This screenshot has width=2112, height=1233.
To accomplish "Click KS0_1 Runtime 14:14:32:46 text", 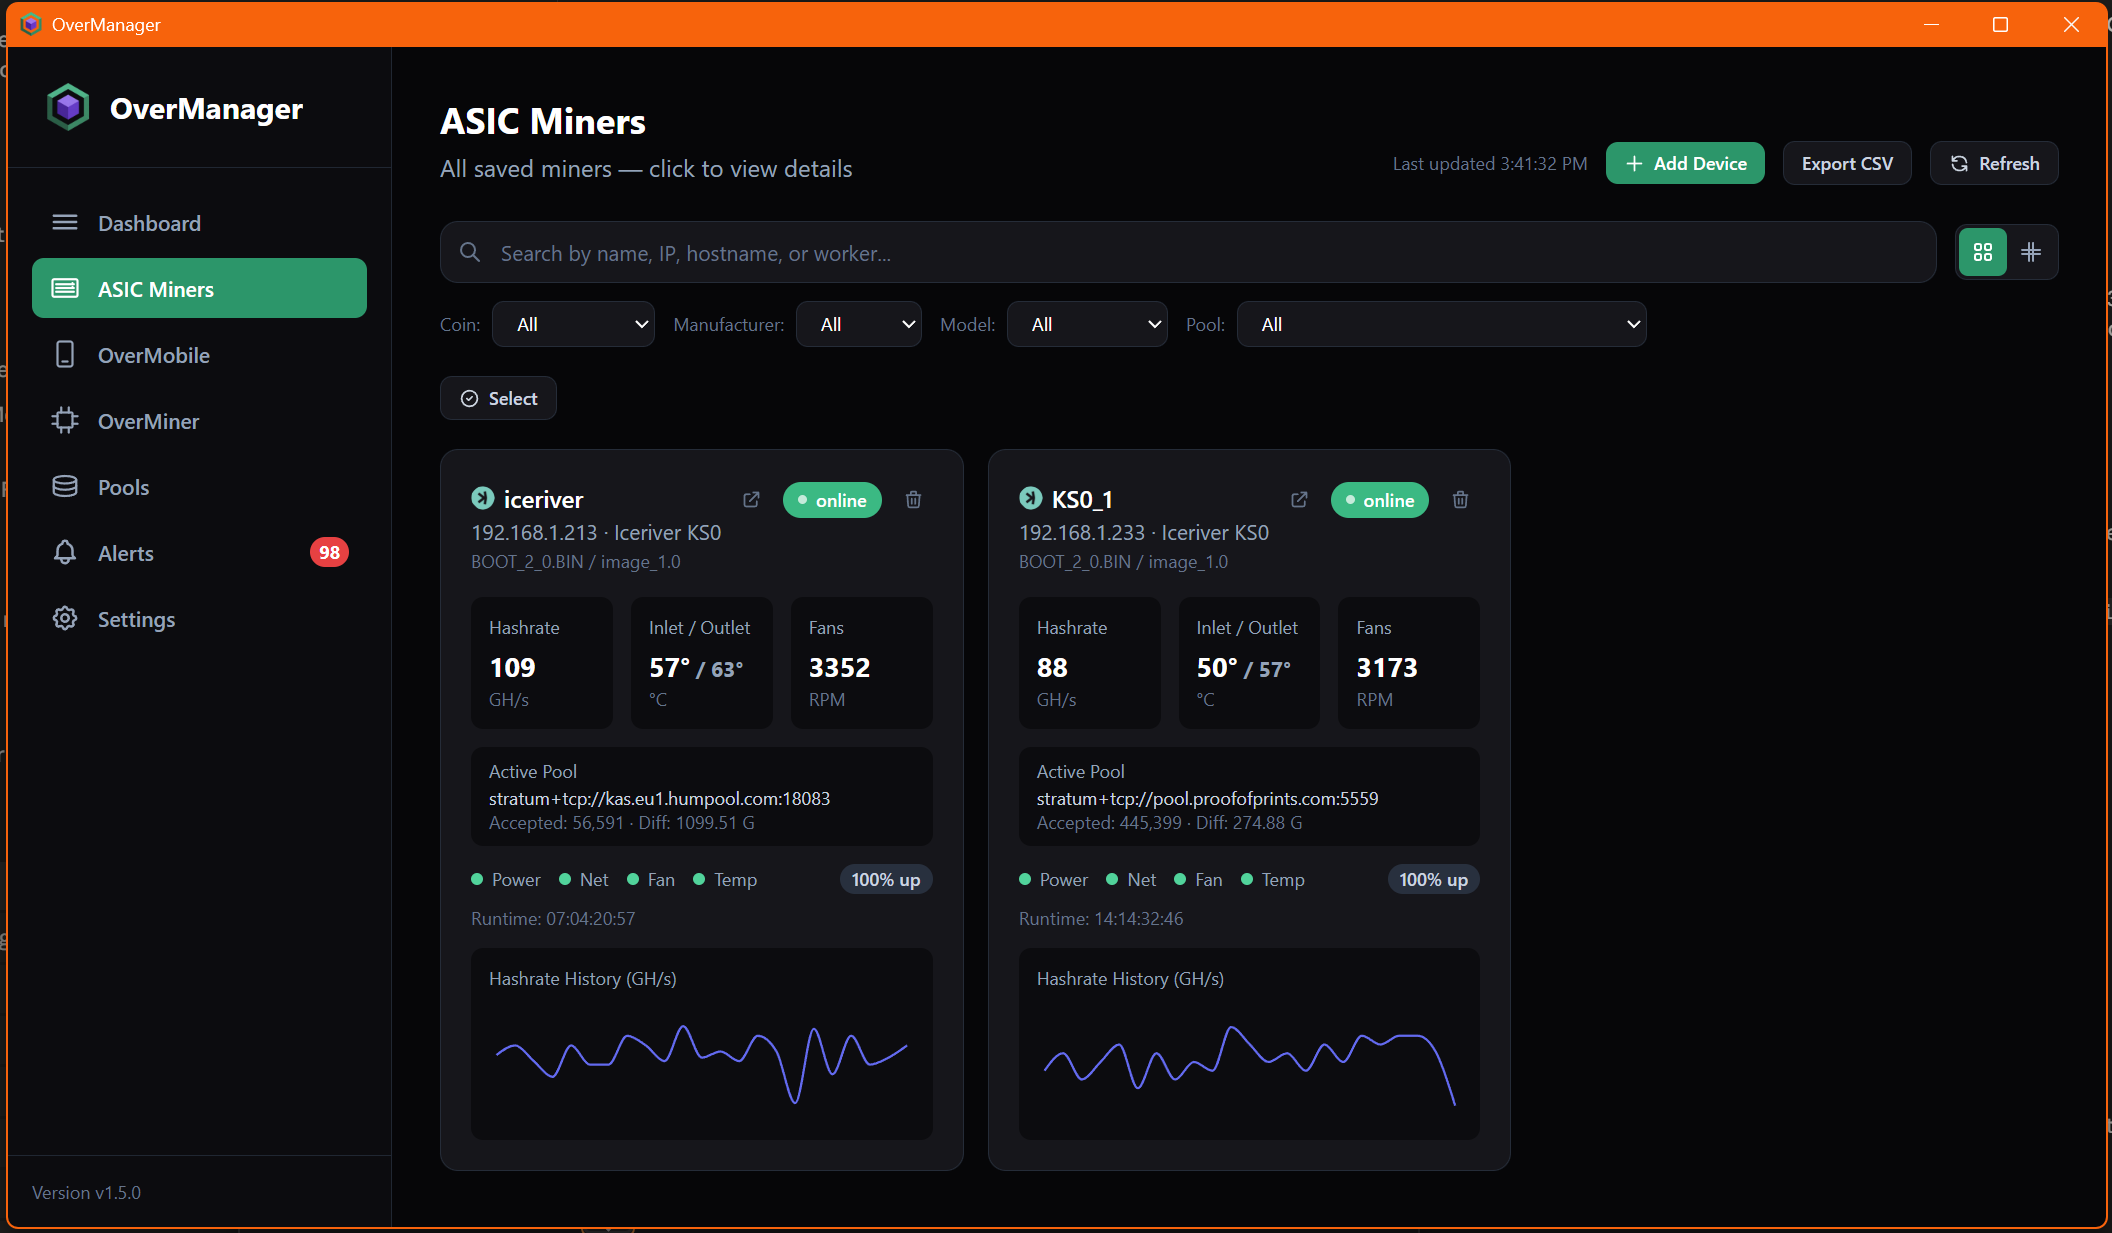I will [x=1101, y=918].
